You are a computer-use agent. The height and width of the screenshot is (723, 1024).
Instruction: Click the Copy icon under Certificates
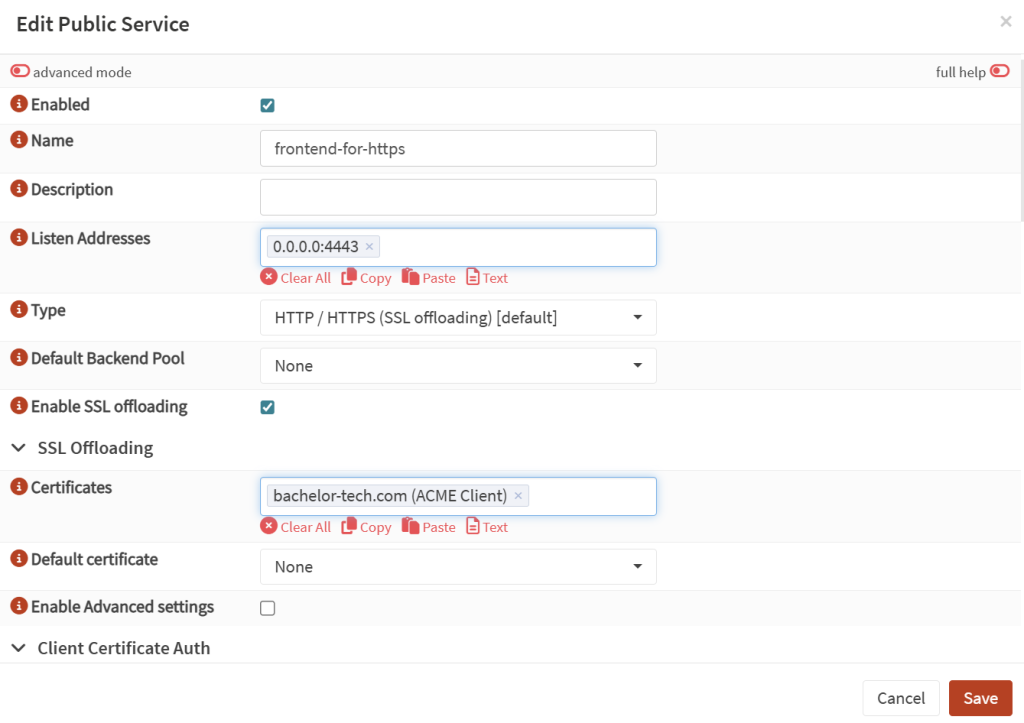point(366,526)
